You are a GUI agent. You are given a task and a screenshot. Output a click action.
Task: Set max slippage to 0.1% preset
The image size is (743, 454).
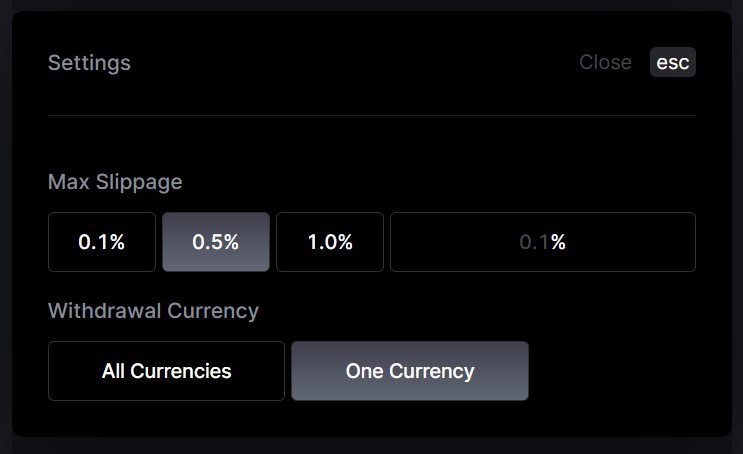pyautogui.click(x=102, y=242)
